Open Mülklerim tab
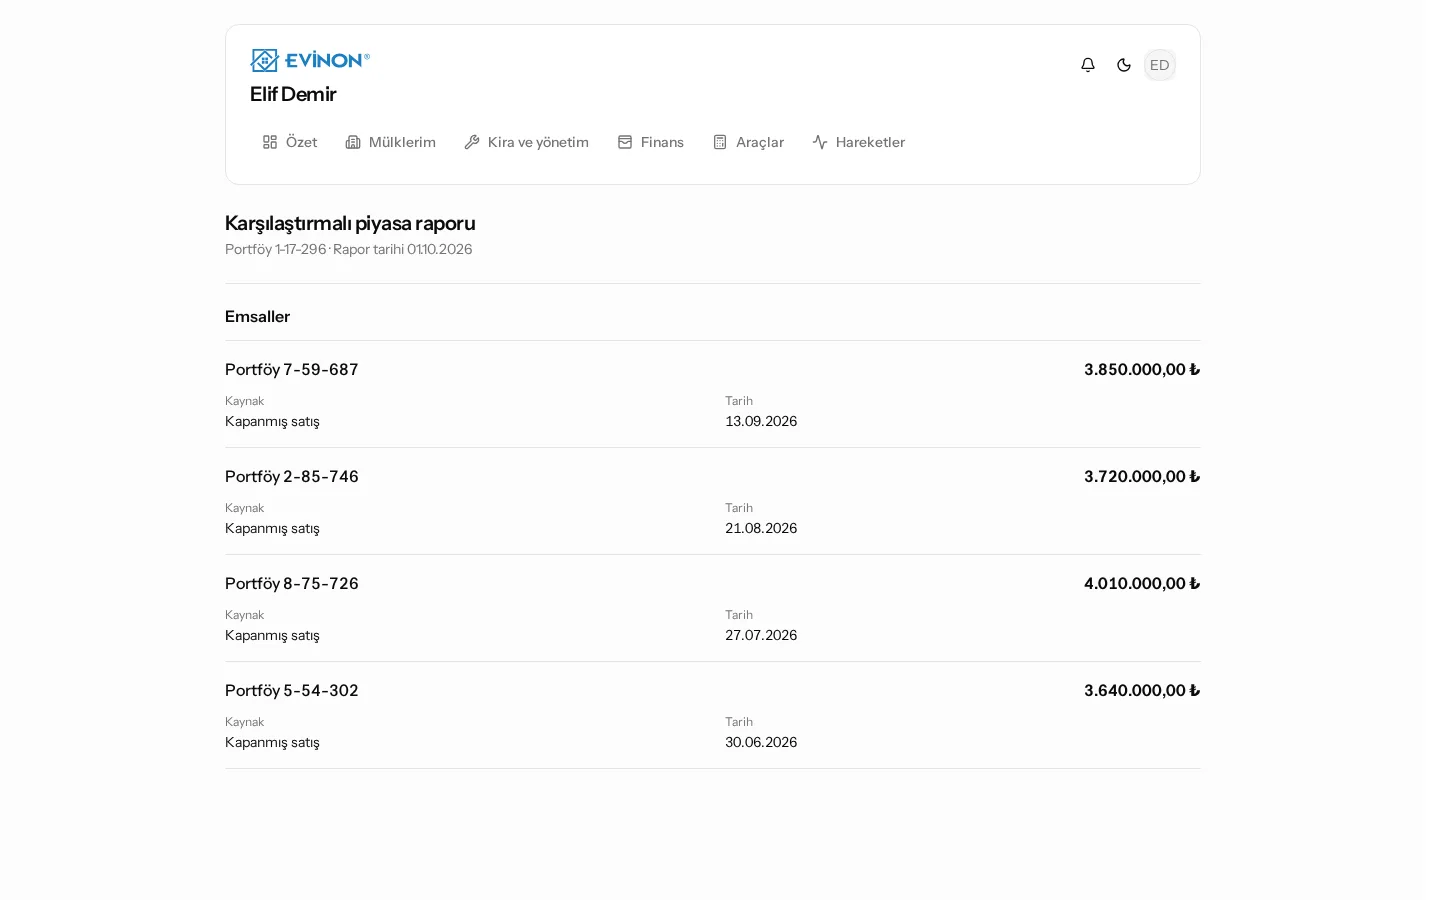 pyautogui.click(x=391, y=142)
